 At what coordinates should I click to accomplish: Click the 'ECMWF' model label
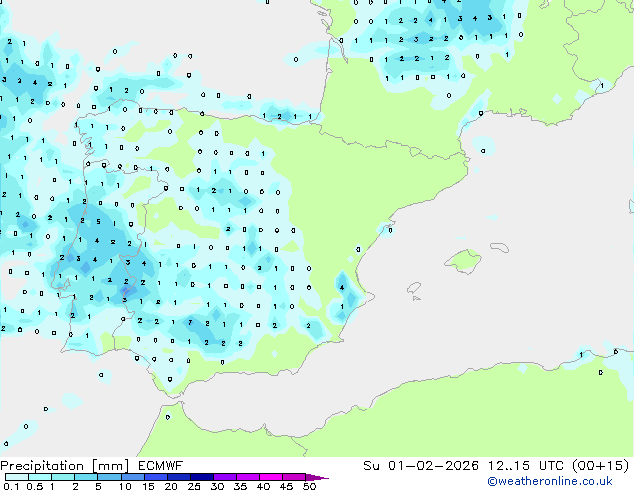point(161,466)
